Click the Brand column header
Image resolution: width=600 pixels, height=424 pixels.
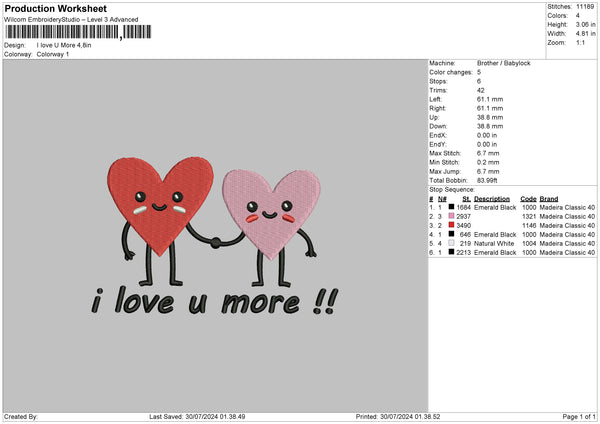pyautogui.click(x=550, y=198)
